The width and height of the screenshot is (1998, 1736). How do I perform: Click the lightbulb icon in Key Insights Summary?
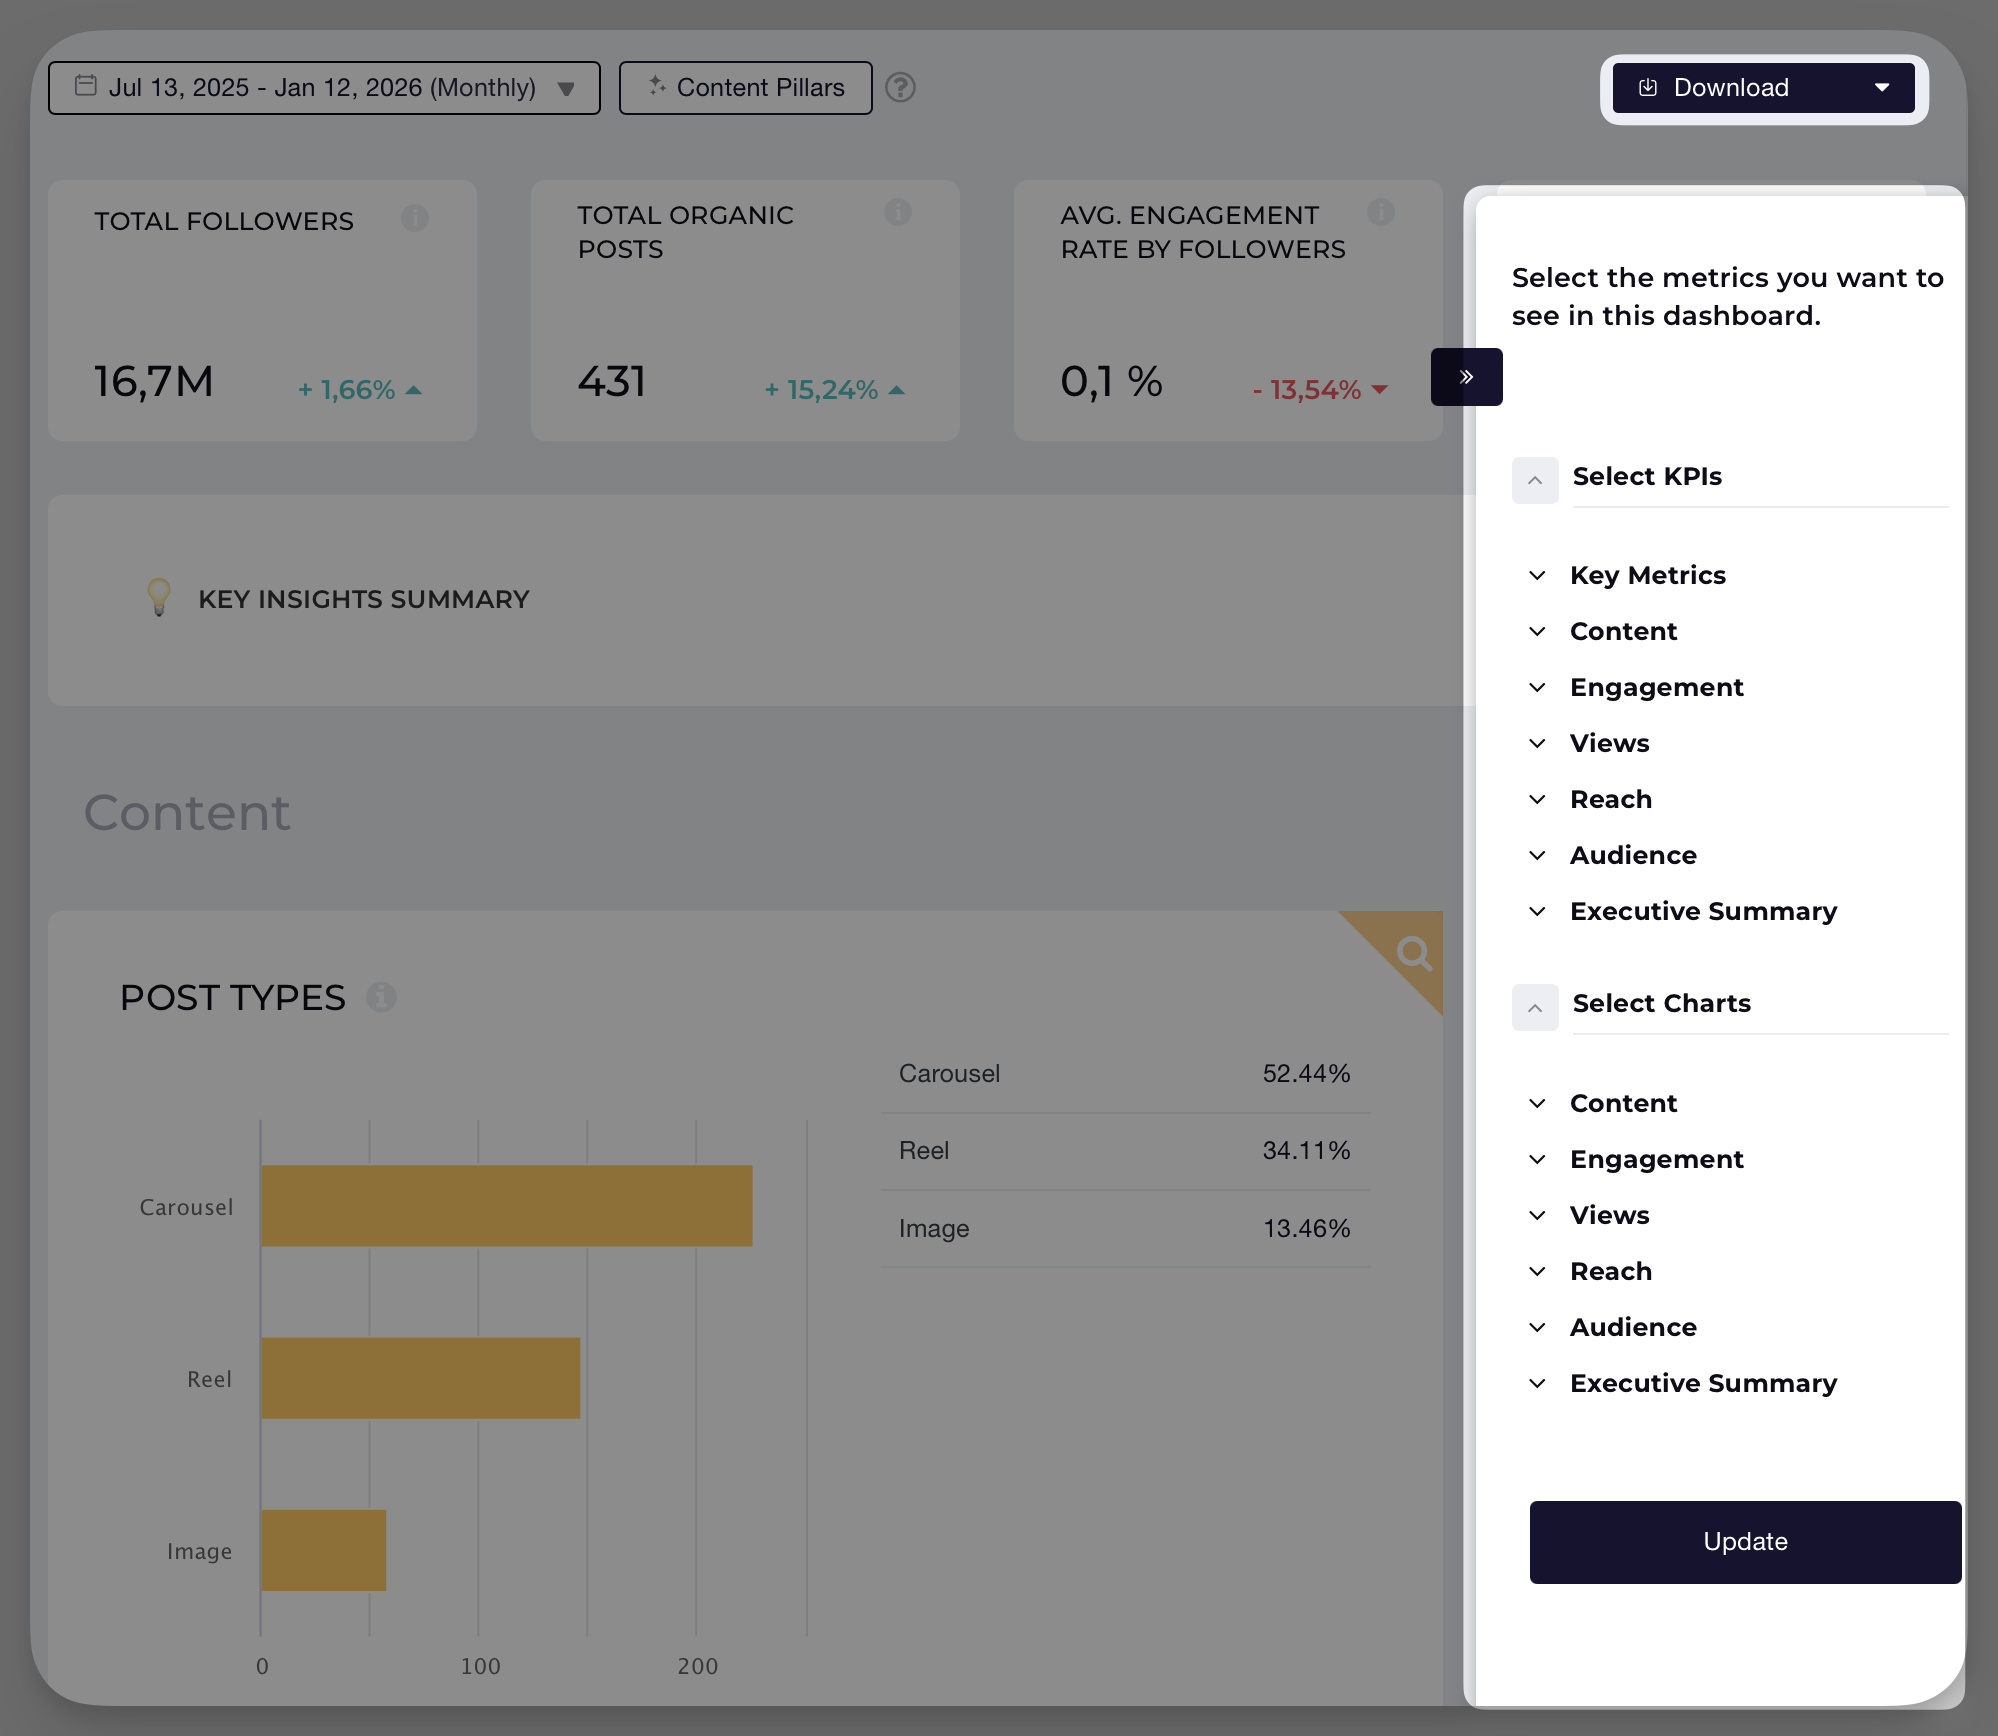point(158,598)
